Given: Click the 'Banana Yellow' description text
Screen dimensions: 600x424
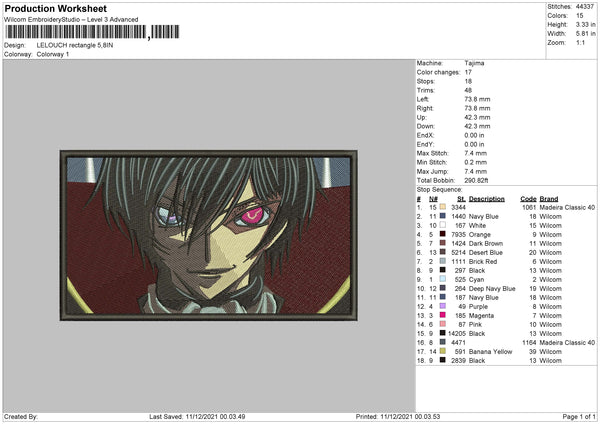Looking at the screenshot, I should tap(490, 351).
